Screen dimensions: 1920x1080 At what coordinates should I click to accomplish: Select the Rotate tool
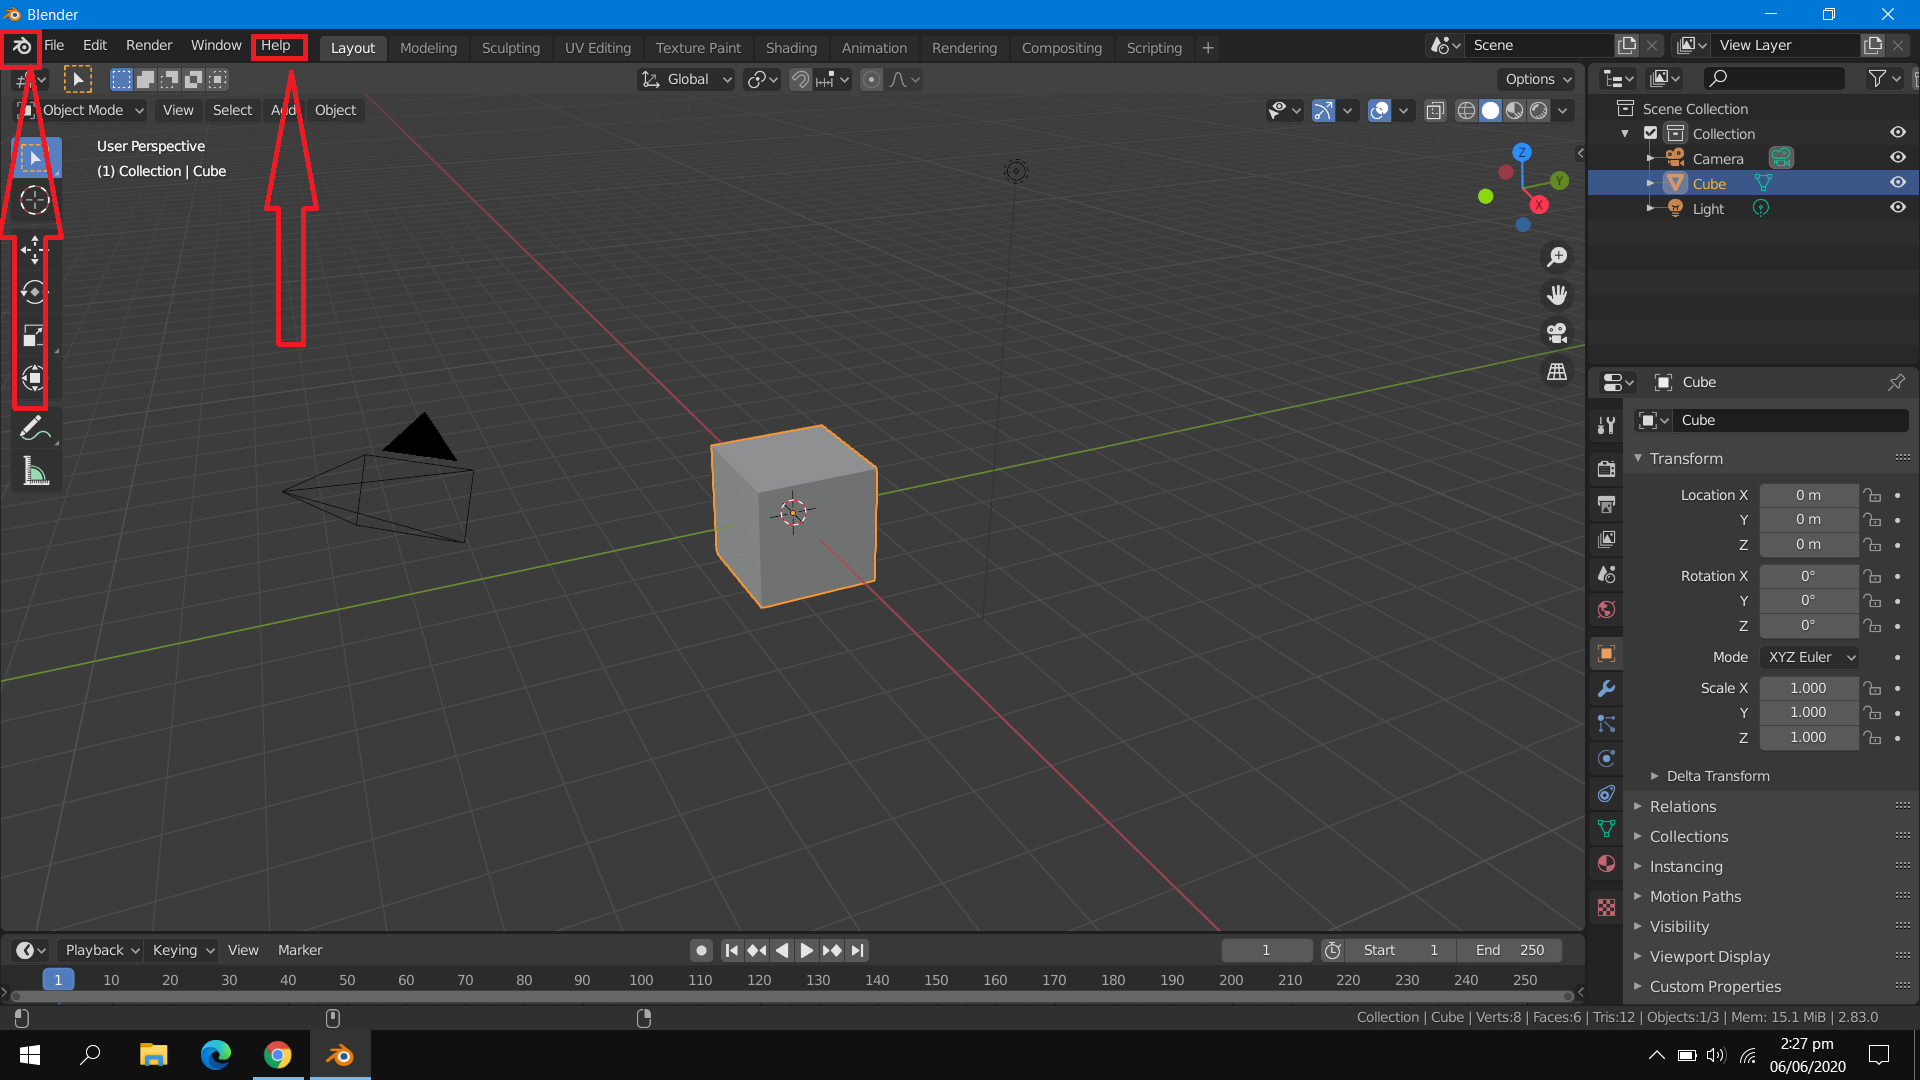pyautogui.click(x=35, y=292)
